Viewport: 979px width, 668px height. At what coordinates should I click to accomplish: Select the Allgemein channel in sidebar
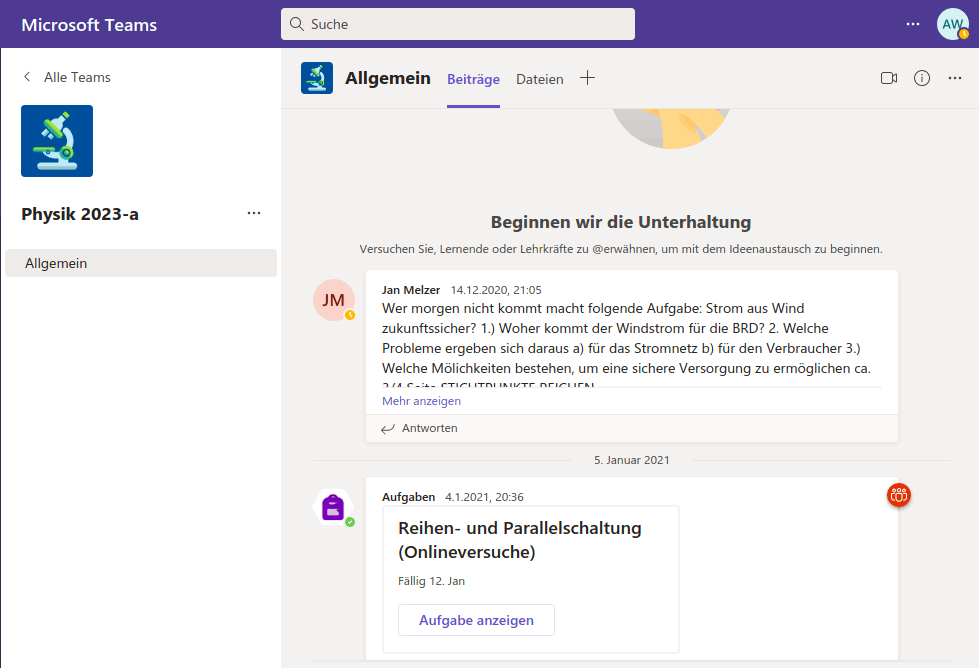(141, 263)
